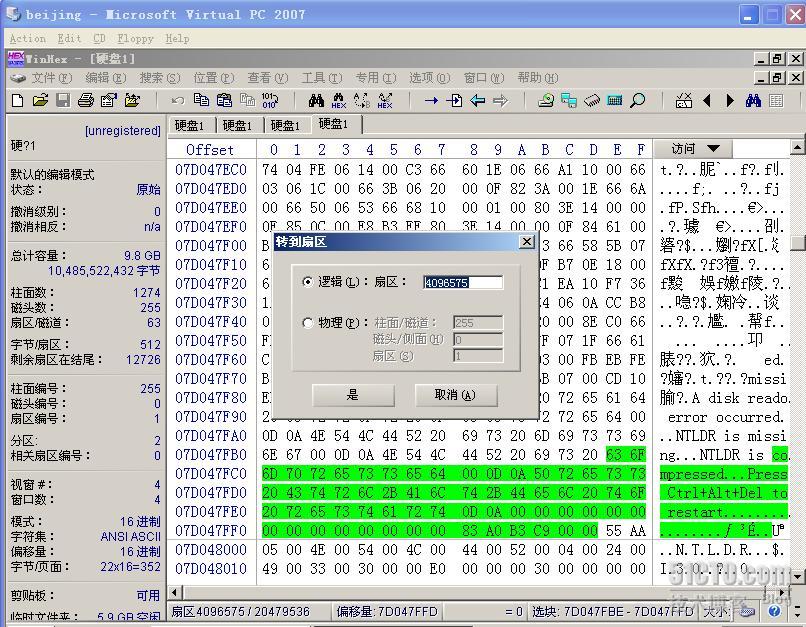Open the calculator icon in the toolbar

[615, 100]
